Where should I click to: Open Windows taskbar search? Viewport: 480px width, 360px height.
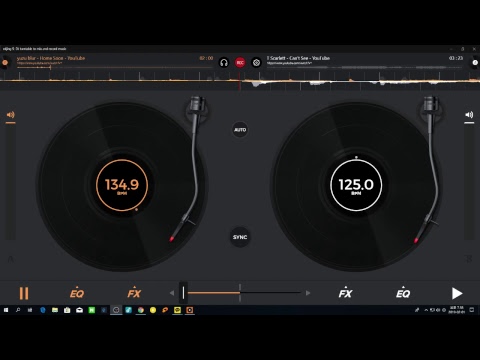(x=18, y=310)
